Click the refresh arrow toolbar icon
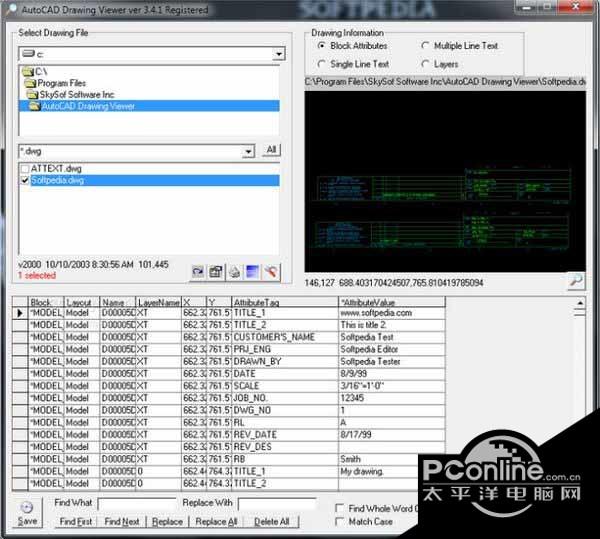This screenshot has height=539, width=600. [198, 272]
